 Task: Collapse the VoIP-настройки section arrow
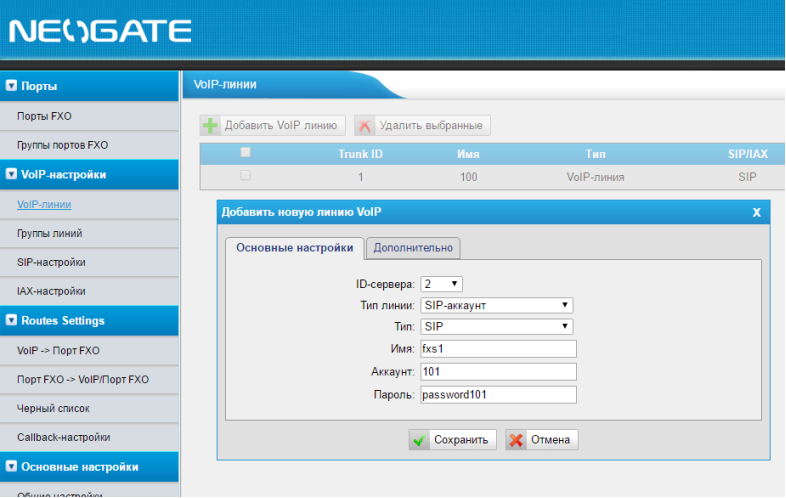click(x=12, y=174)
